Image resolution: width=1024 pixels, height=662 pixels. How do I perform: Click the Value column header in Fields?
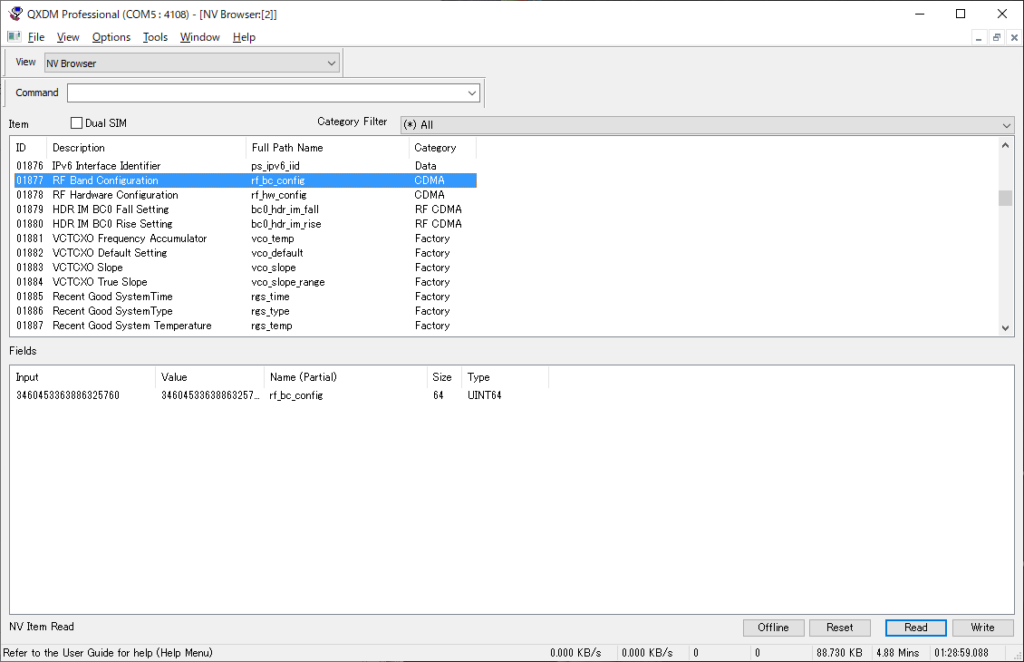(x=210, y=377)
